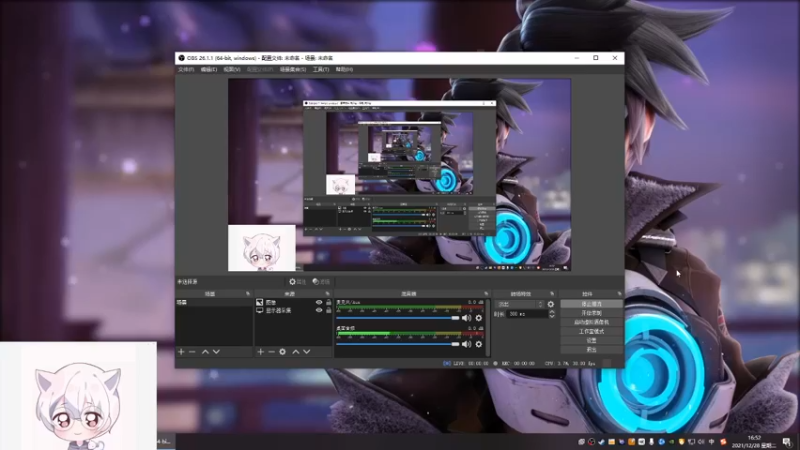Click the 滤镜 filters button on source toolbar
Screen dimensions: 800x450
(x=321, y=282)
